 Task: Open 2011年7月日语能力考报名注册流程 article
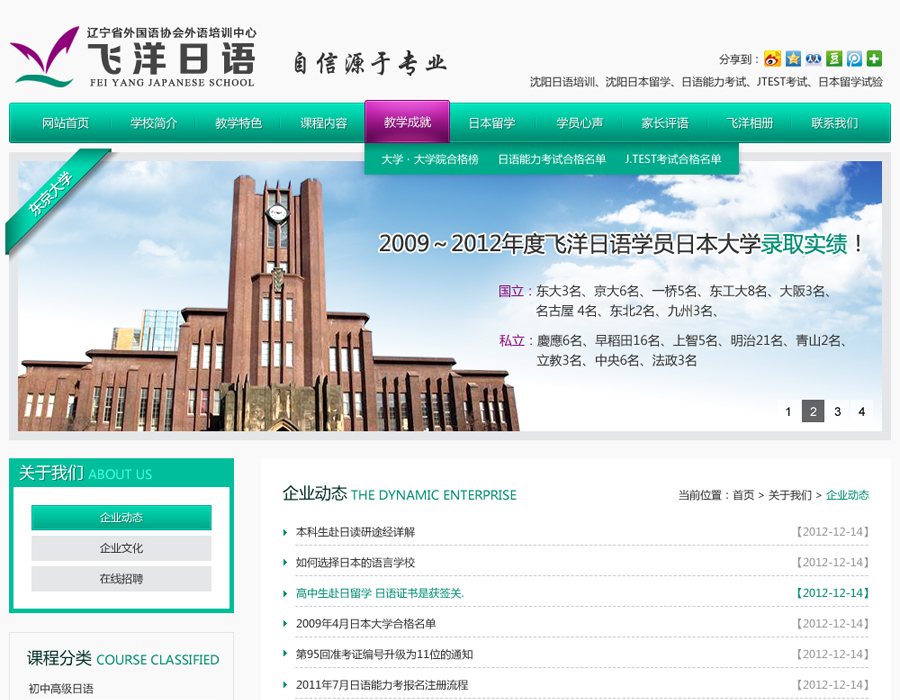point(382,685)
